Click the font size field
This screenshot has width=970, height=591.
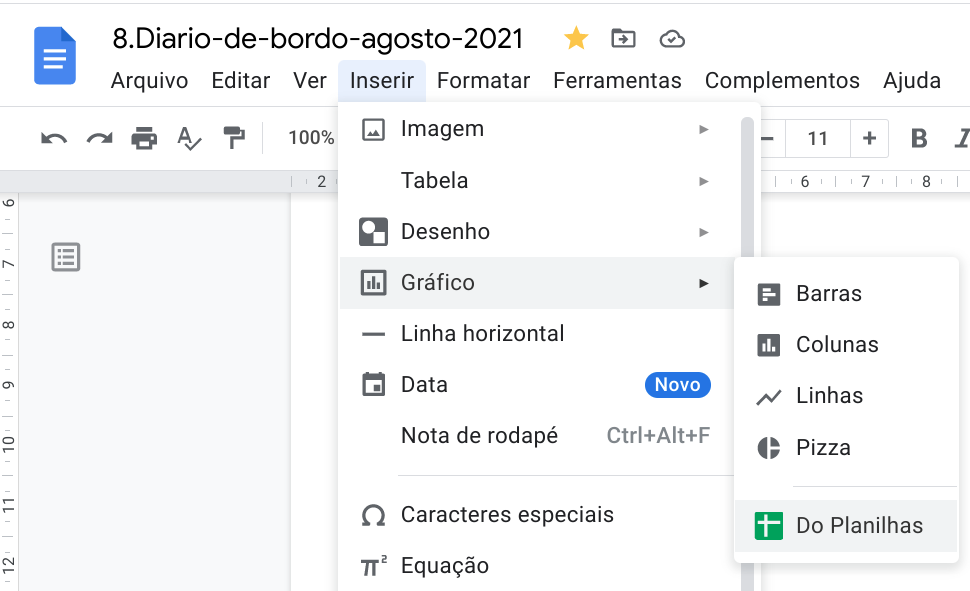[818, 138]
